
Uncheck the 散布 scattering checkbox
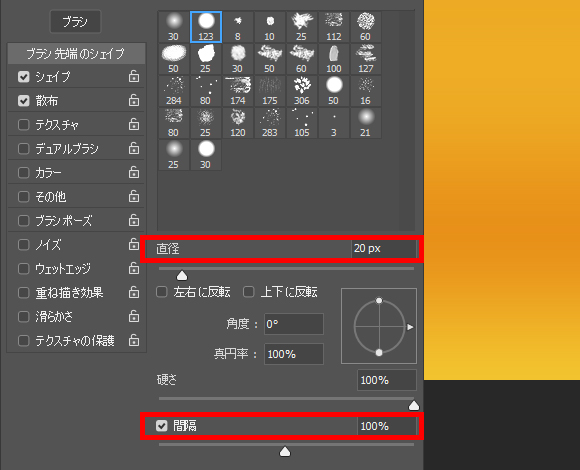pyautogui.click(x=24, y=101)
